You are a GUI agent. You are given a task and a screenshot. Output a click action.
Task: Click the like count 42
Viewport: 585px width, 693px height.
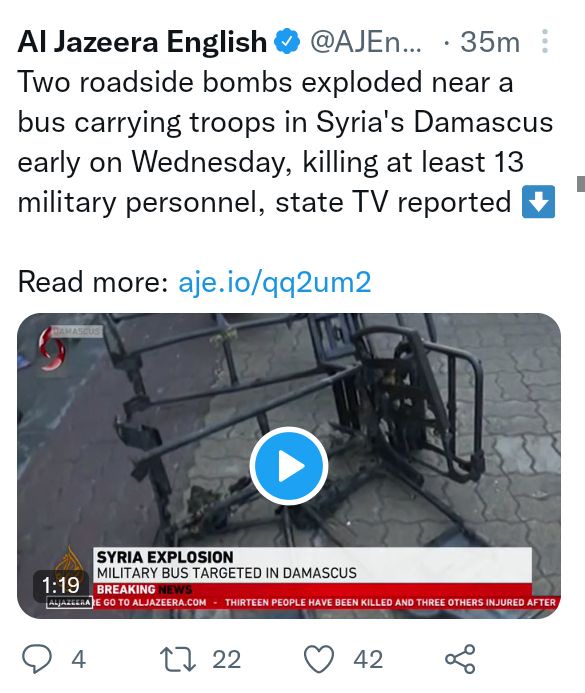tap(368, 659)
